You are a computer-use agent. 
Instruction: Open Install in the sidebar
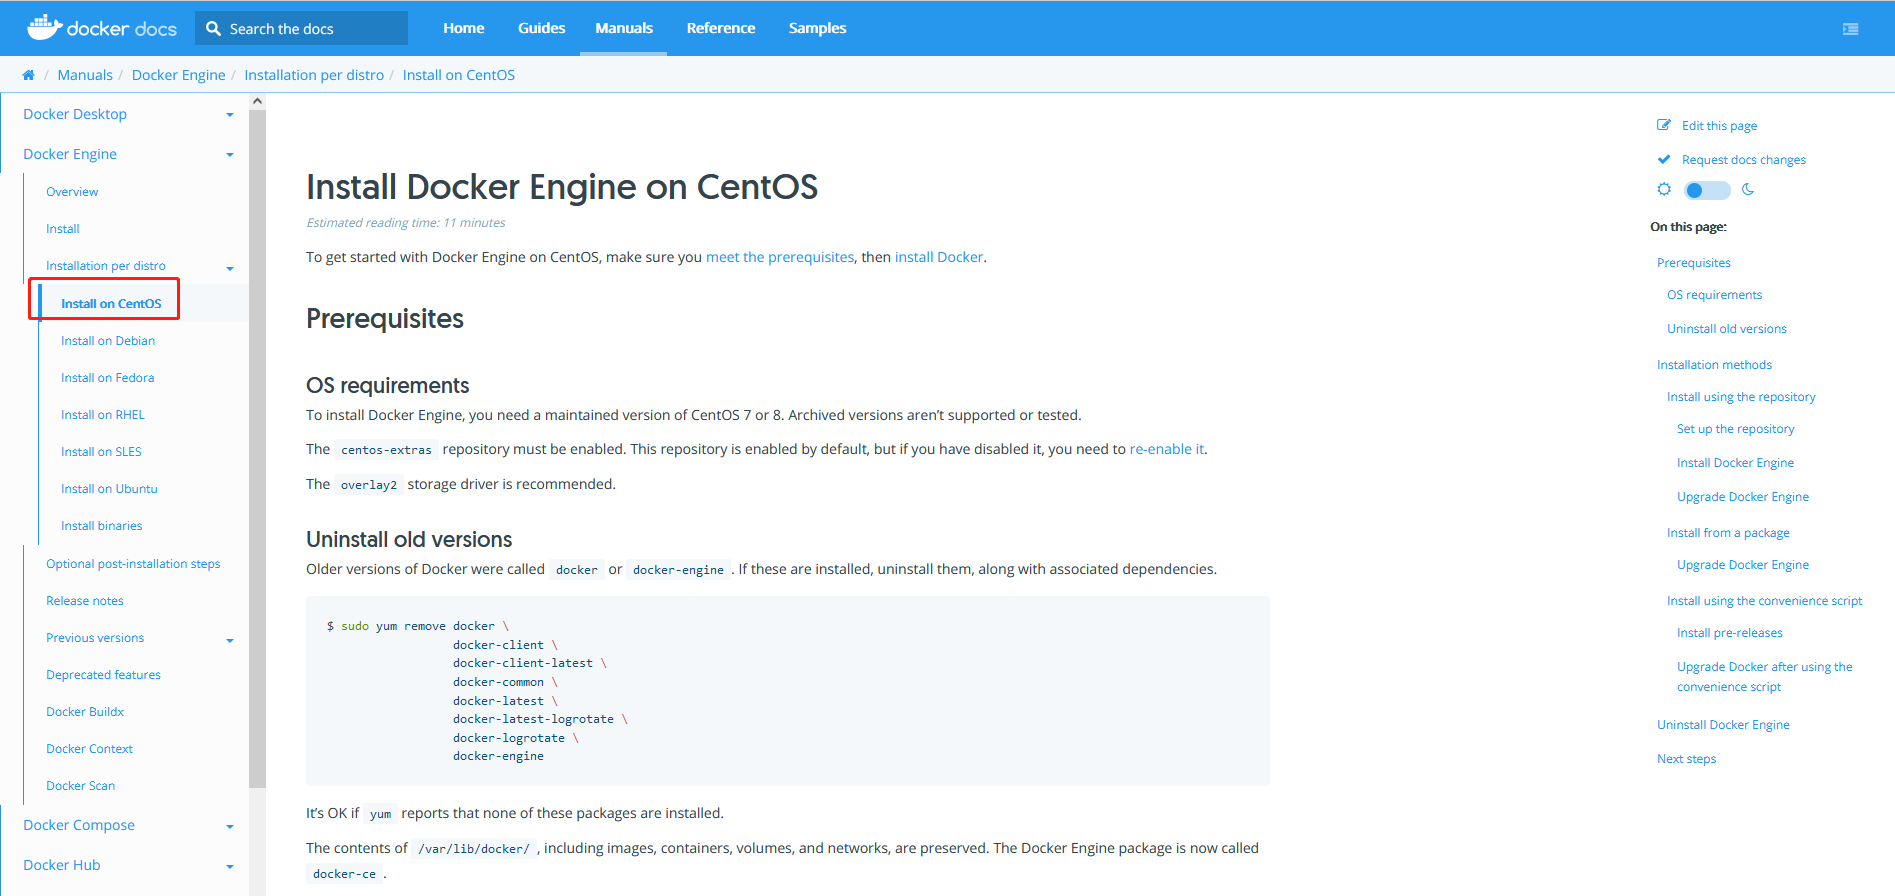(x=63, y=229)
